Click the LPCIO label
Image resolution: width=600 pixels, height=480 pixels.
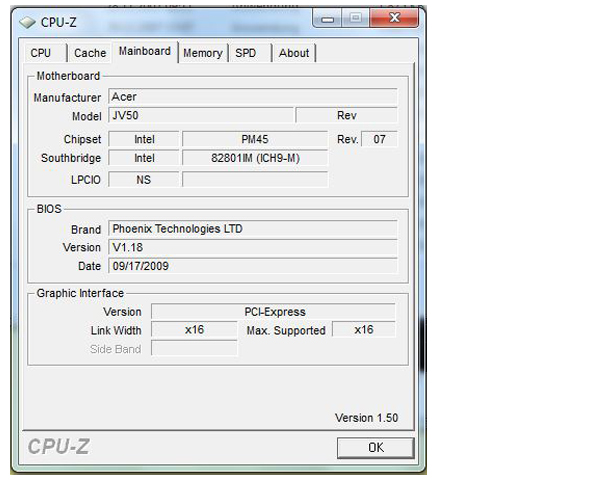[x=86, y=180]
